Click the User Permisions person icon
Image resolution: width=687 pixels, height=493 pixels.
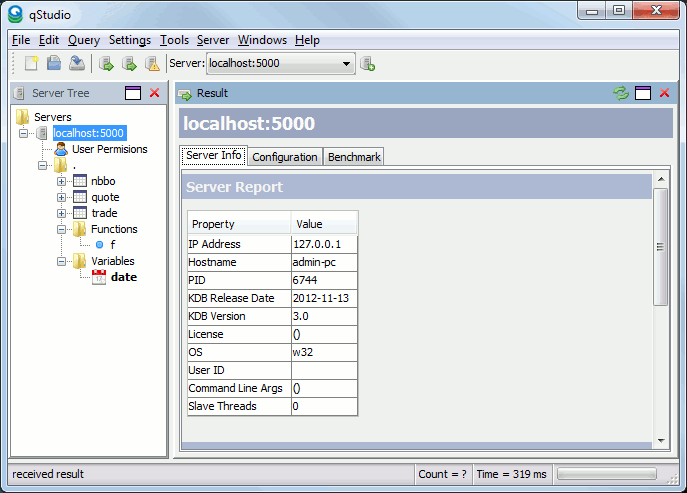point(61,149)
